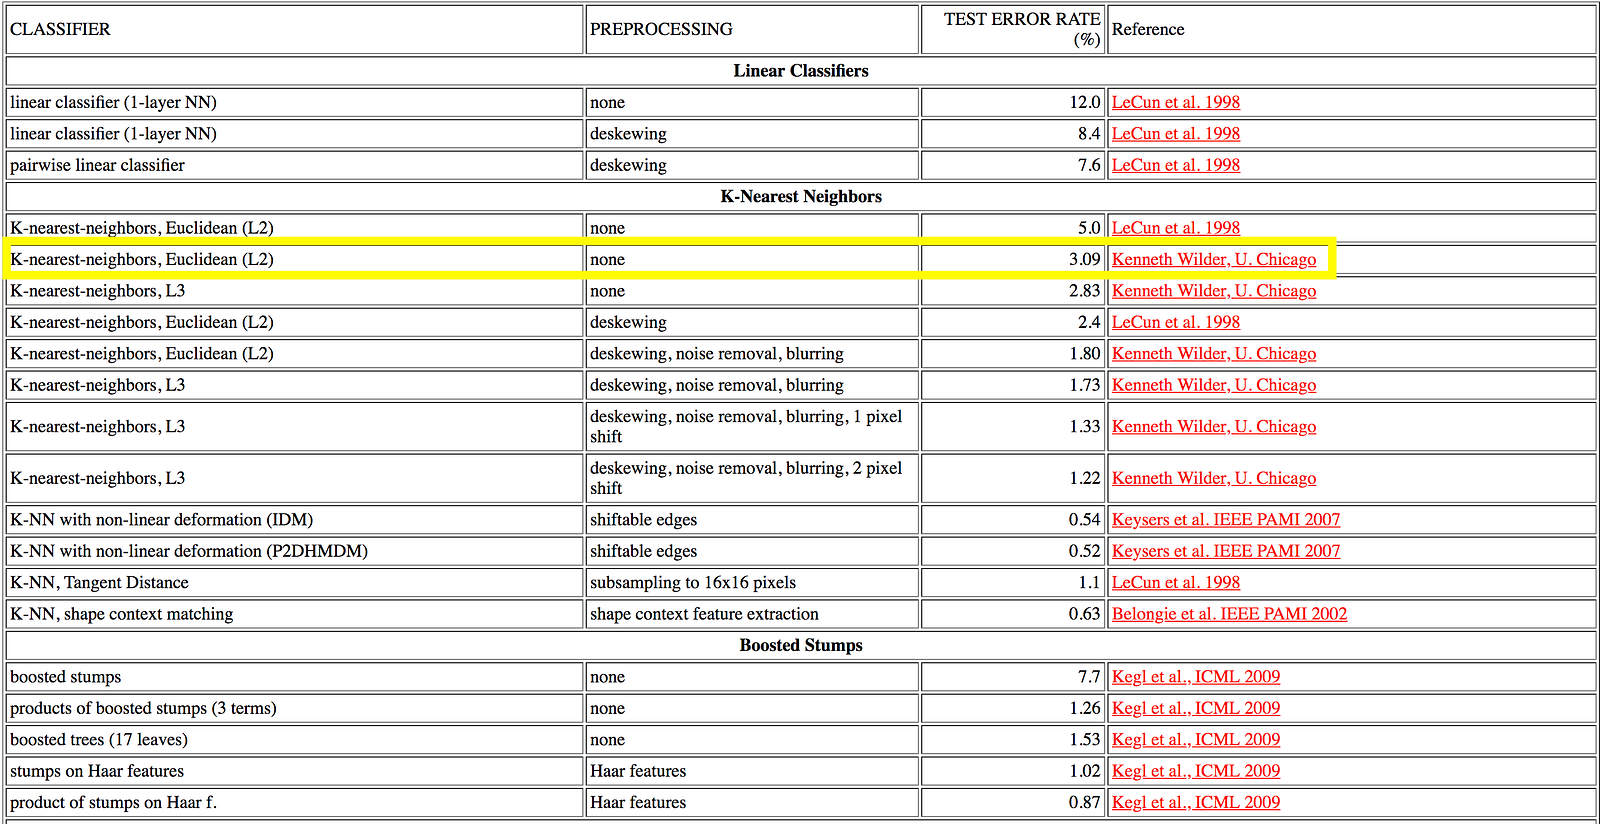Follow Kenneth Wilder link in the 1.80 row
The height and width of the screenshot is (824, 1600).
(x=1214, y=354)
